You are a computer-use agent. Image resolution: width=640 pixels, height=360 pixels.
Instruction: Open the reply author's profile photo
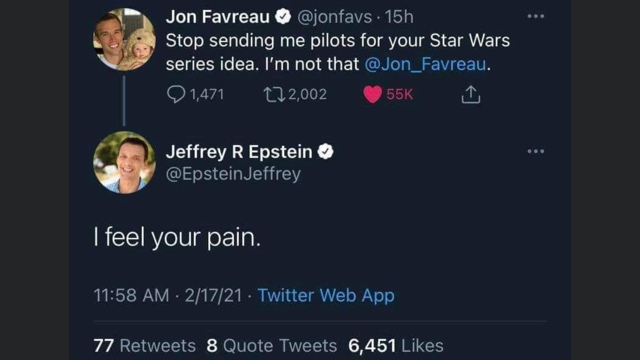pyautogui.click(x=124, y=162)
